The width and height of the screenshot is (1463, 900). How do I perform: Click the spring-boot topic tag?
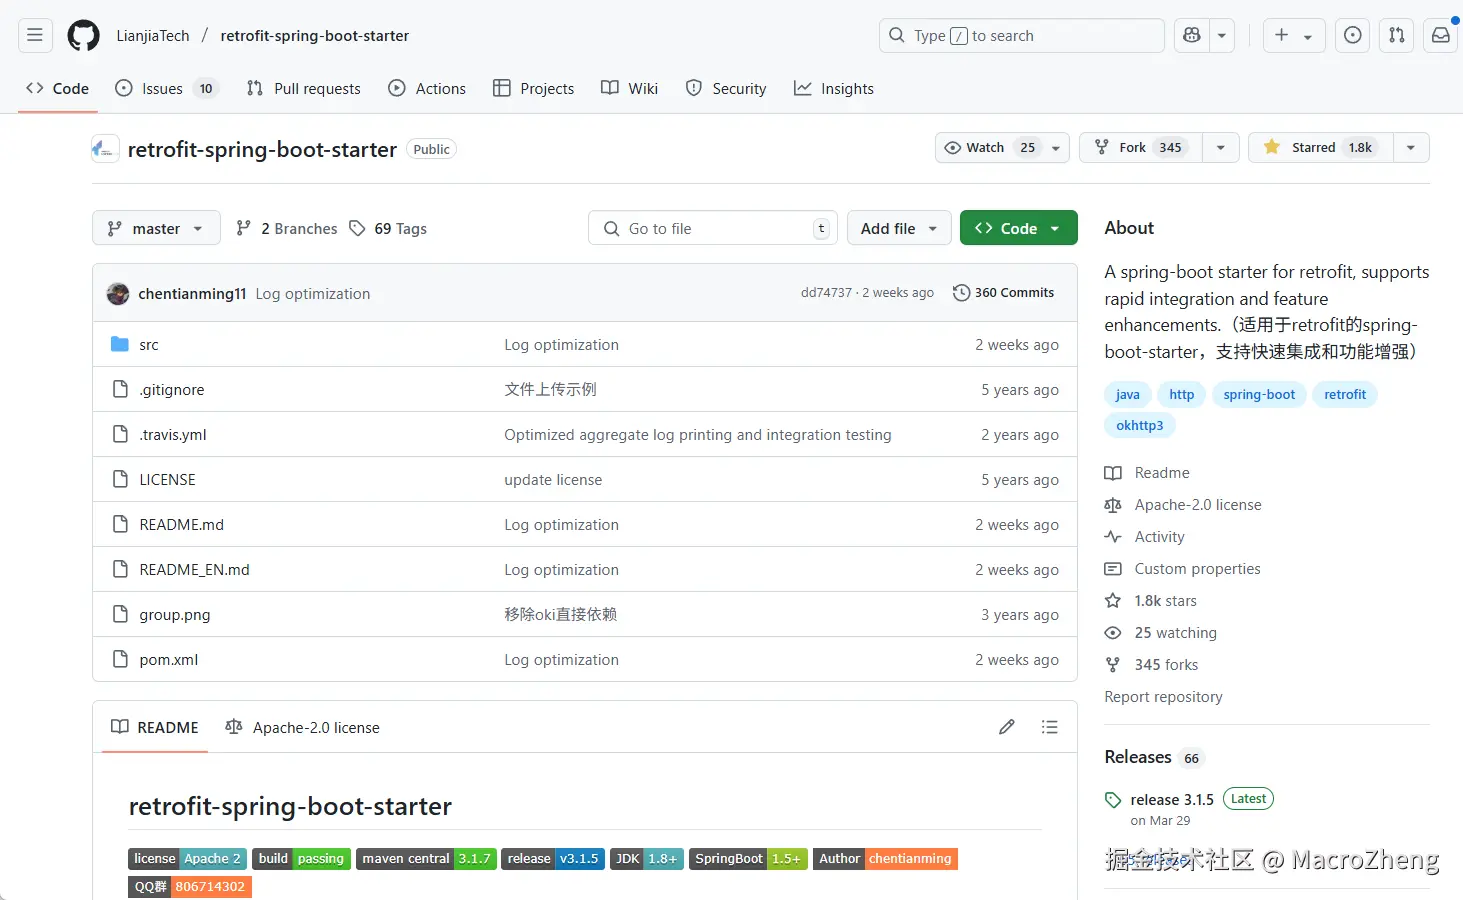[x=1259, y=394]
